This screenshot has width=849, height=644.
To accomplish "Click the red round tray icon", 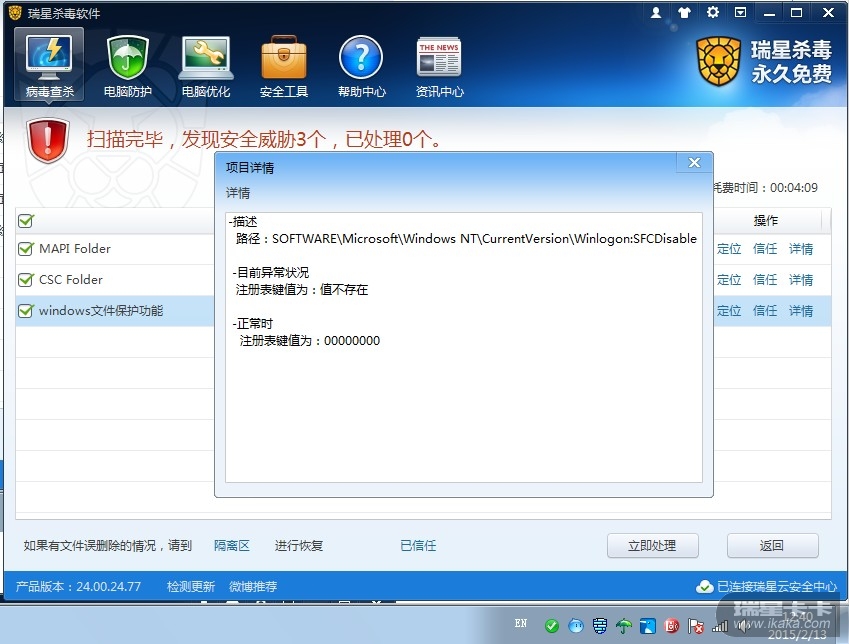I will 671,626.
